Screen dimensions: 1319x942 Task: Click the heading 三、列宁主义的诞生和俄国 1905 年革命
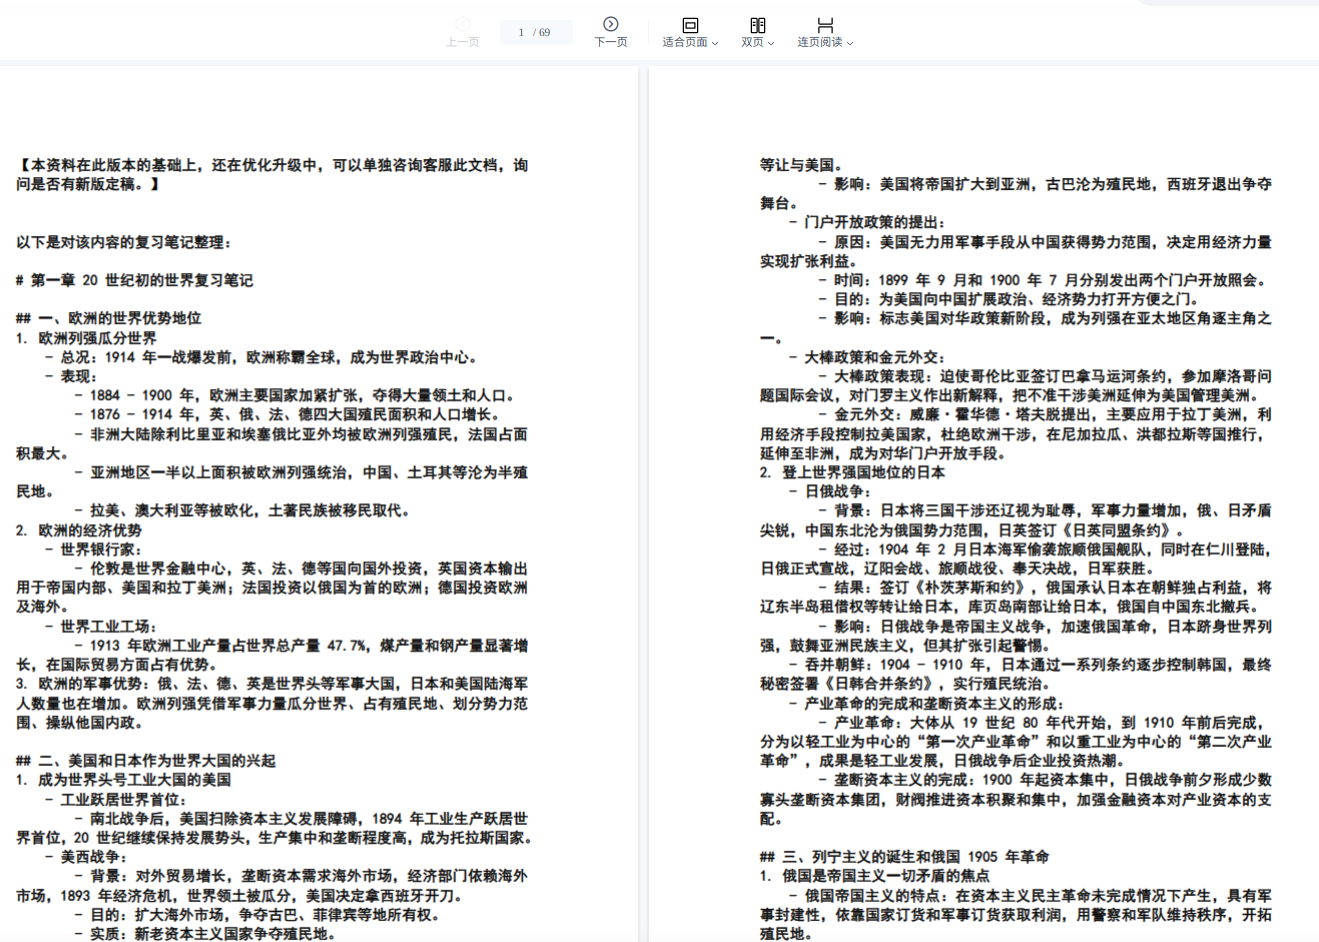(904, 856)
